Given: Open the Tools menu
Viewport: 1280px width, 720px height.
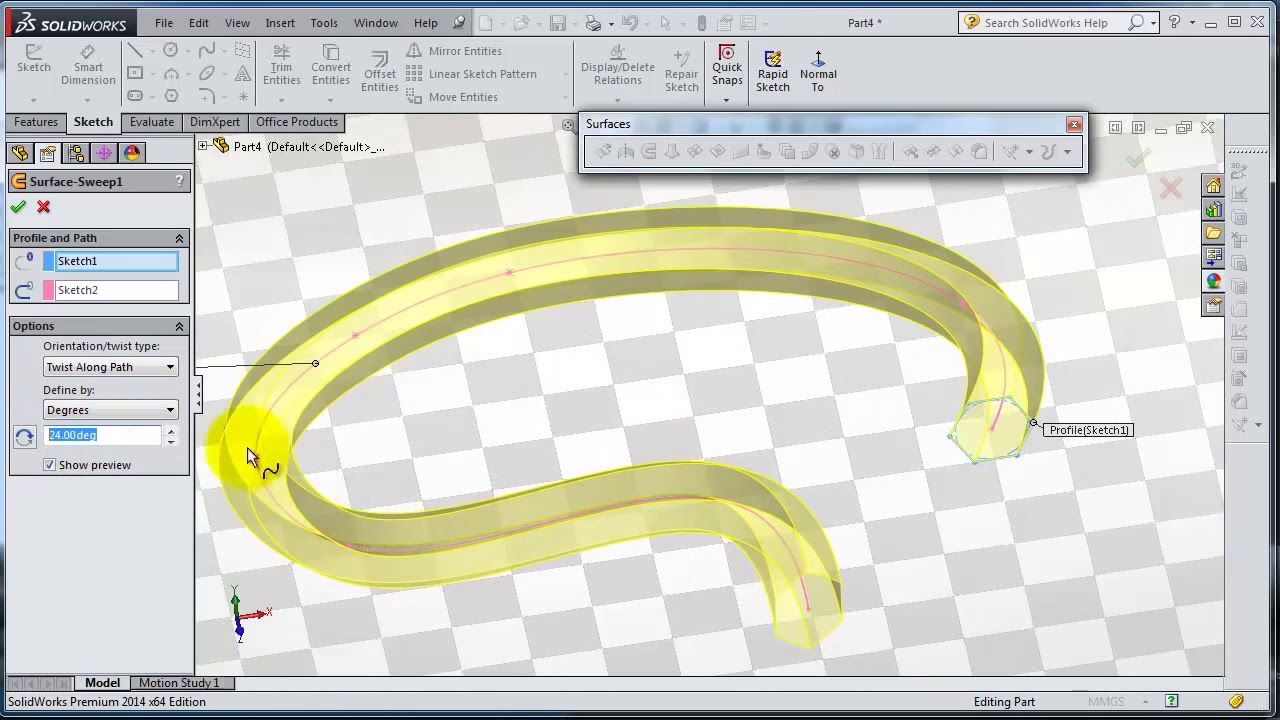Looking at the screenshot, I should coord(324,22).
